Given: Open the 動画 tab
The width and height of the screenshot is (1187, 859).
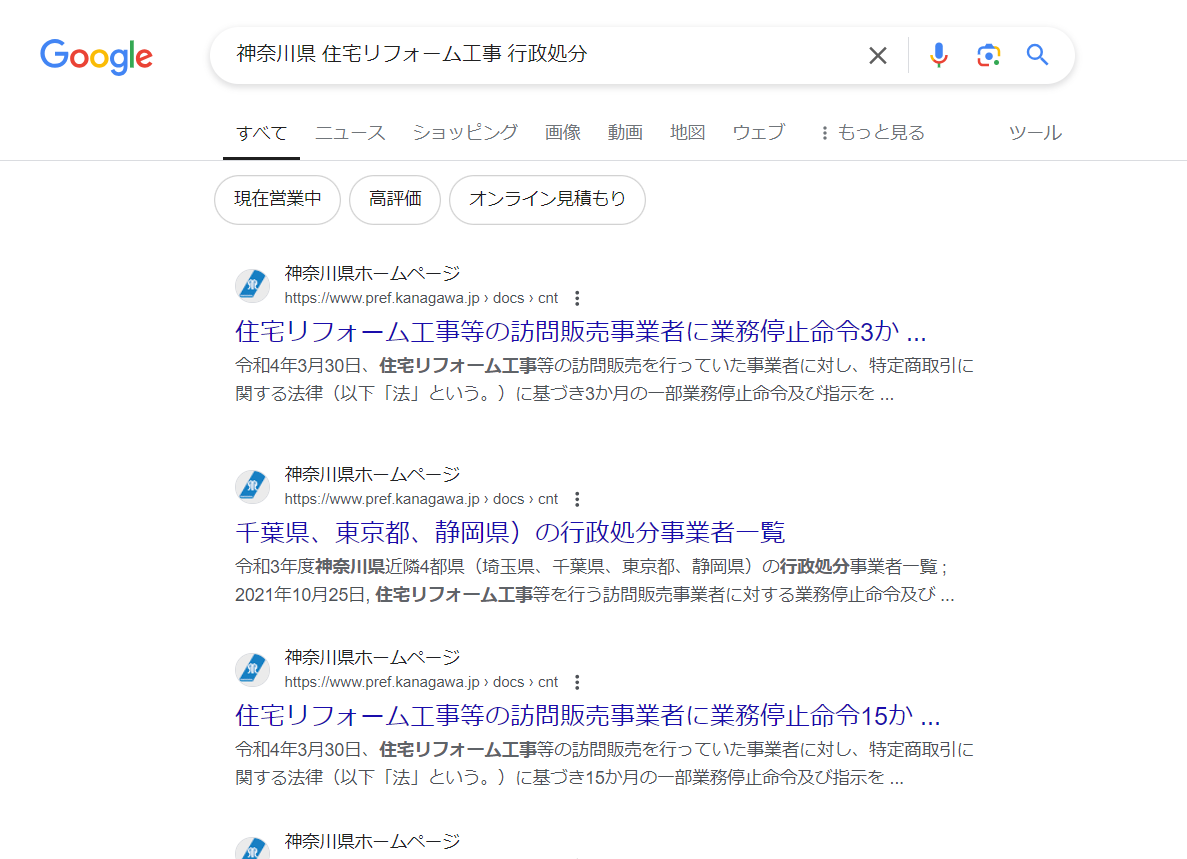Looking at the screenshot, I should 625,133.
